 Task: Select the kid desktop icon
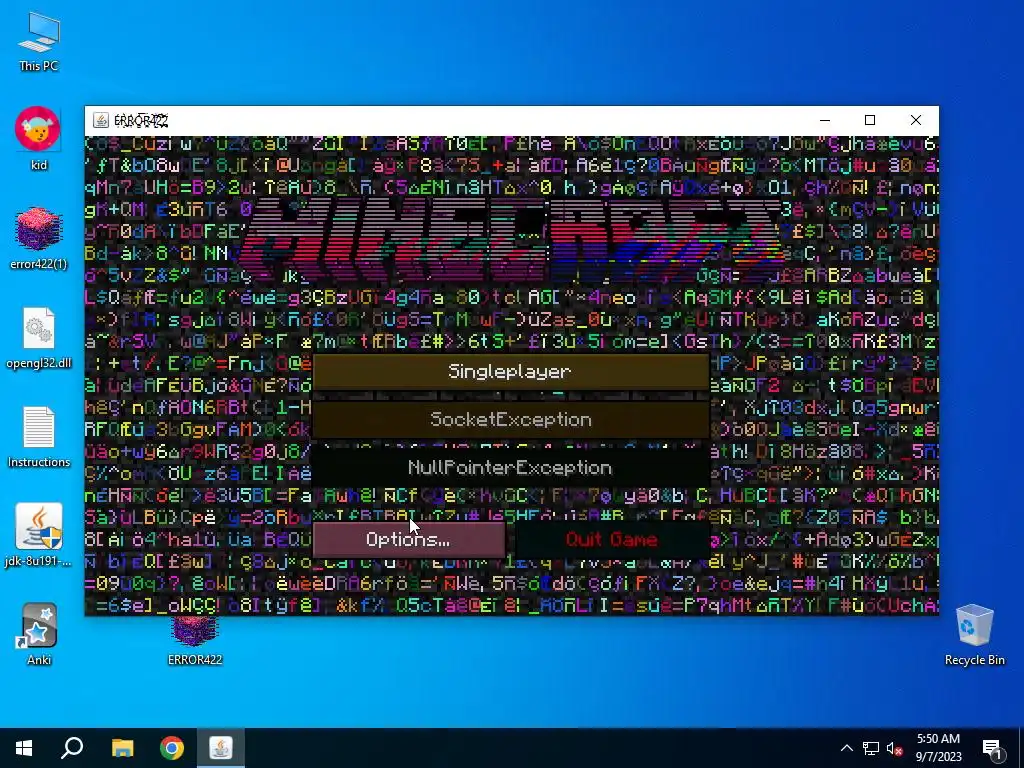(39, 139)
